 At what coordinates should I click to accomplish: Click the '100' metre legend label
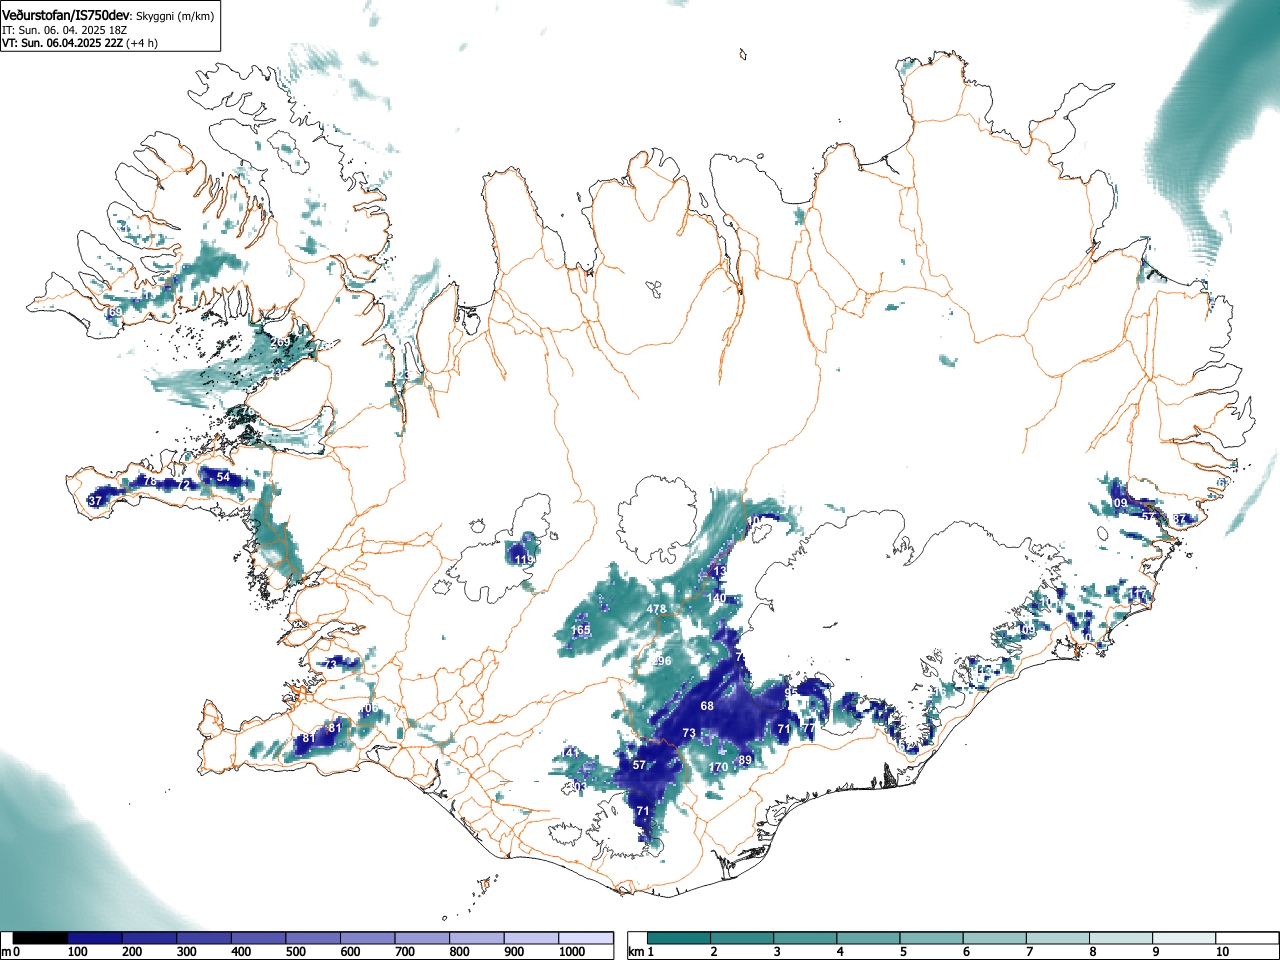click(x=78, y=952)
